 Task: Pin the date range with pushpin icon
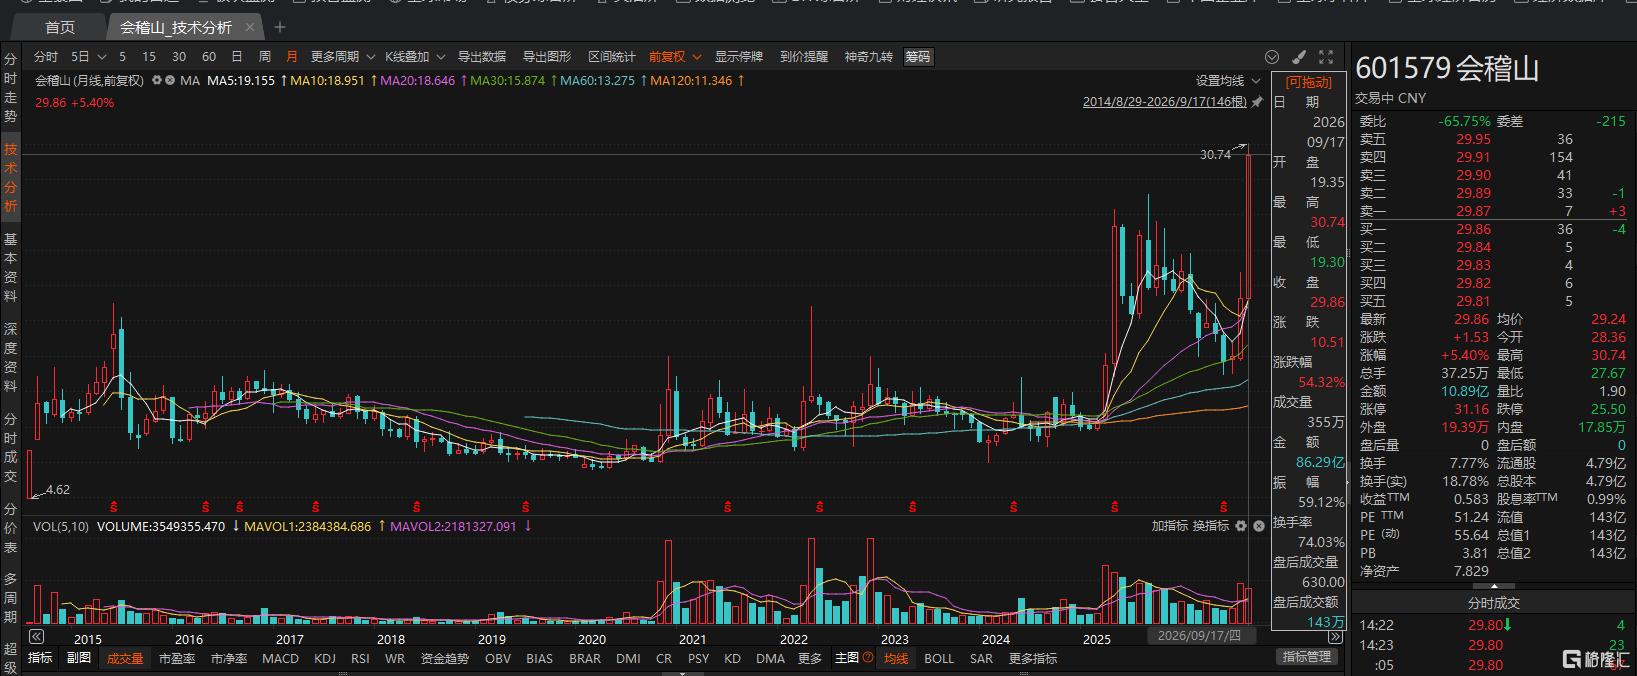point(1257,102)
